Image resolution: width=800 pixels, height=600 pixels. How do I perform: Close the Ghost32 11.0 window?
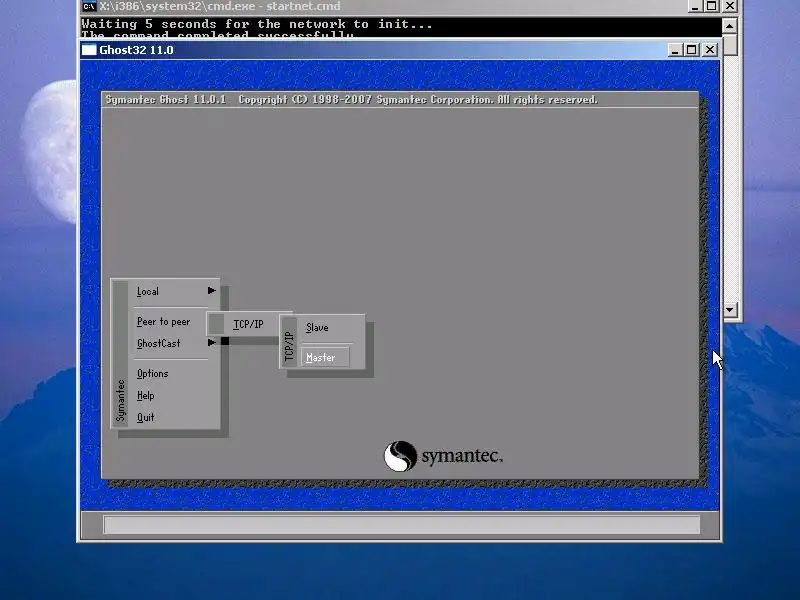[710, 50]
